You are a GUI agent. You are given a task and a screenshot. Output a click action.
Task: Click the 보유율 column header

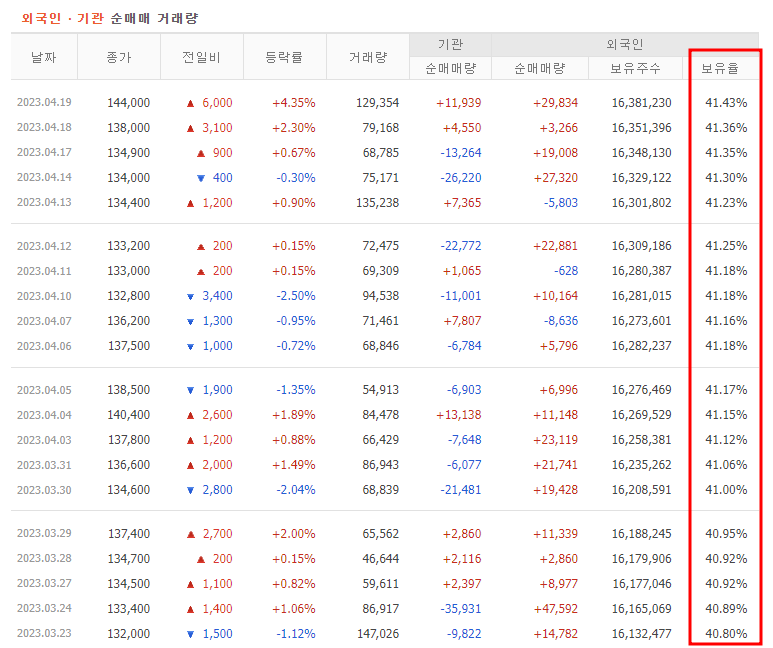coord(720,68)
